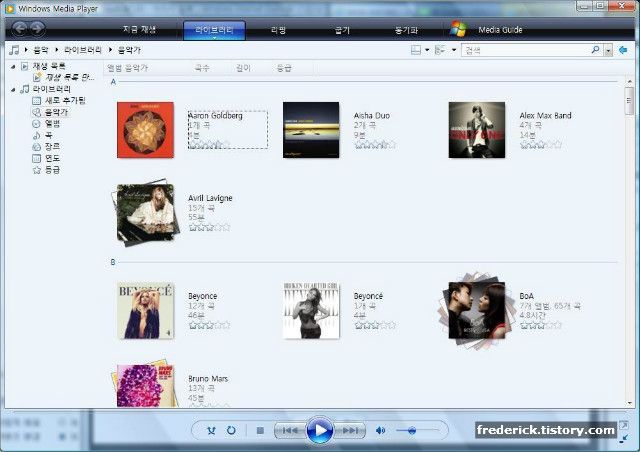
Task: Click the create playlist item icon
Action: pos(37,77)
